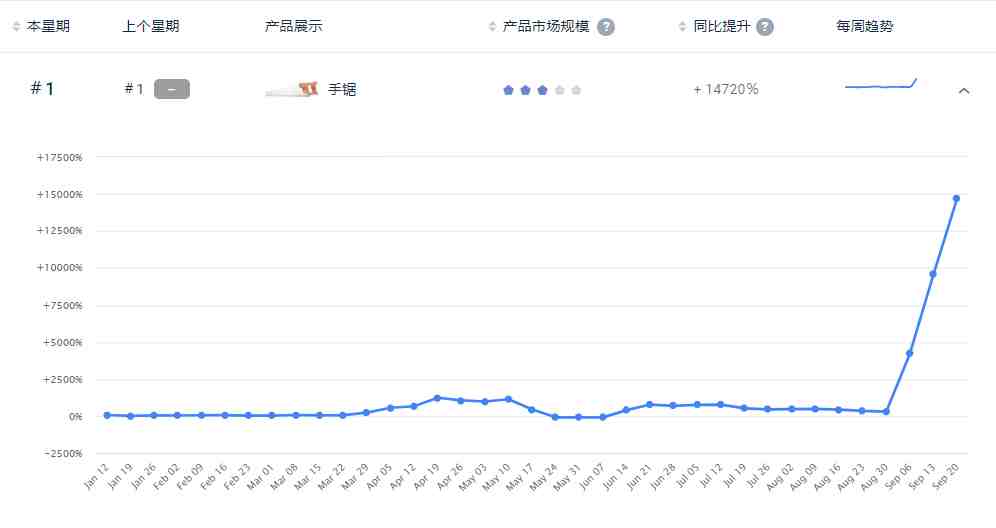Screen dimensions: 996x528
Task: Select the Sep 20 data point
Action: [956, 199]
